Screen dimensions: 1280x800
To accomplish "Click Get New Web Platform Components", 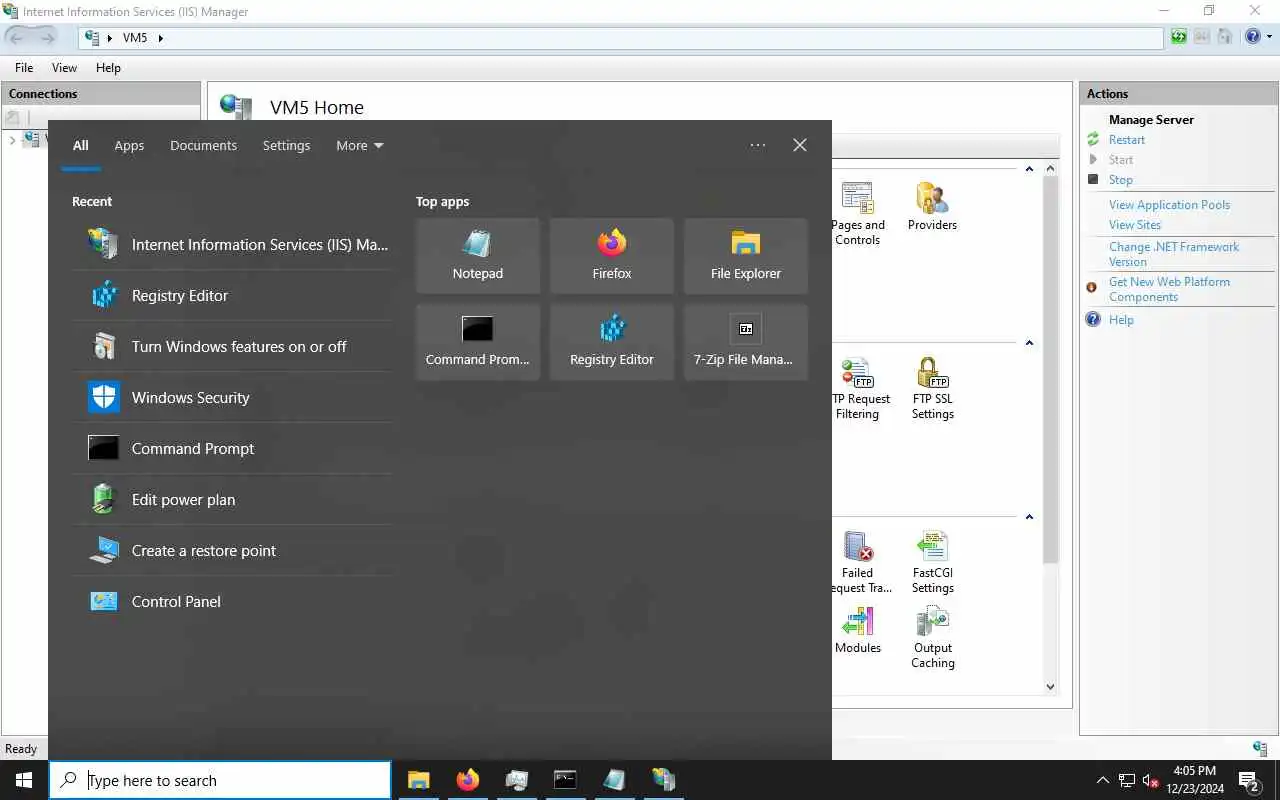I will (1169, 289).
